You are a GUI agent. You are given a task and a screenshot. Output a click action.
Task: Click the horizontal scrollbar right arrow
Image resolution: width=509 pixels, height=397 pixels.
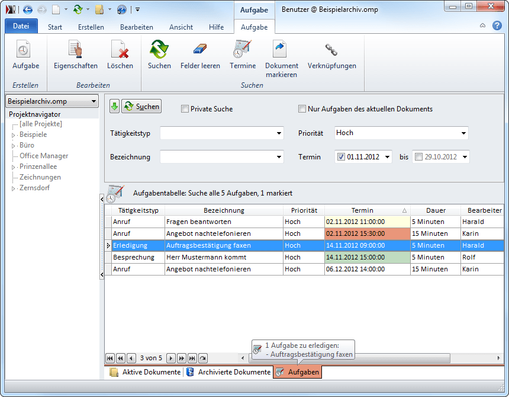(x=498, y=358)
